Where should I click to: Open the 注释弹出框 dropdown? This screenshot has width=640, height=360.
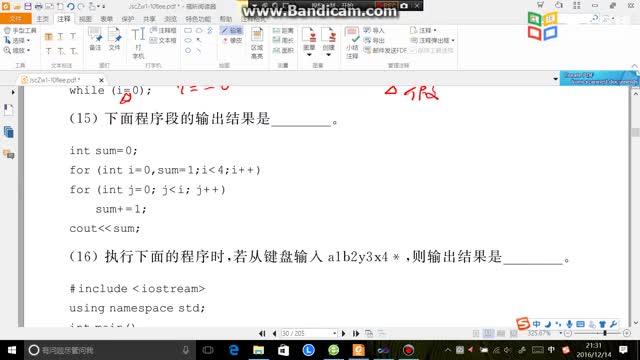(432, 40)
